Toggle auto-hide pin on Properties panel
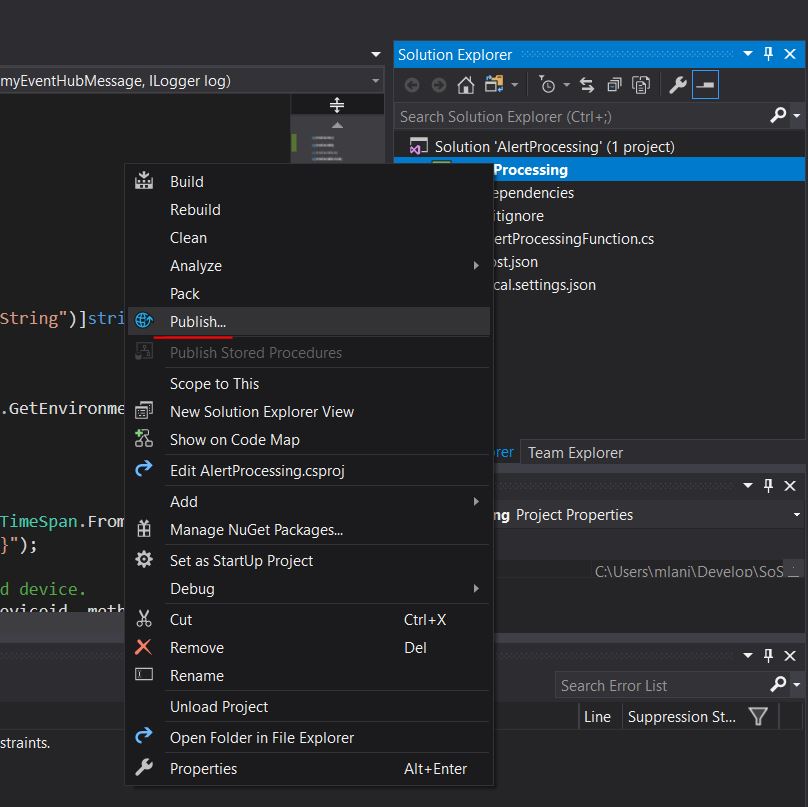This screenshot has width=808, height=807. point(768,485)
